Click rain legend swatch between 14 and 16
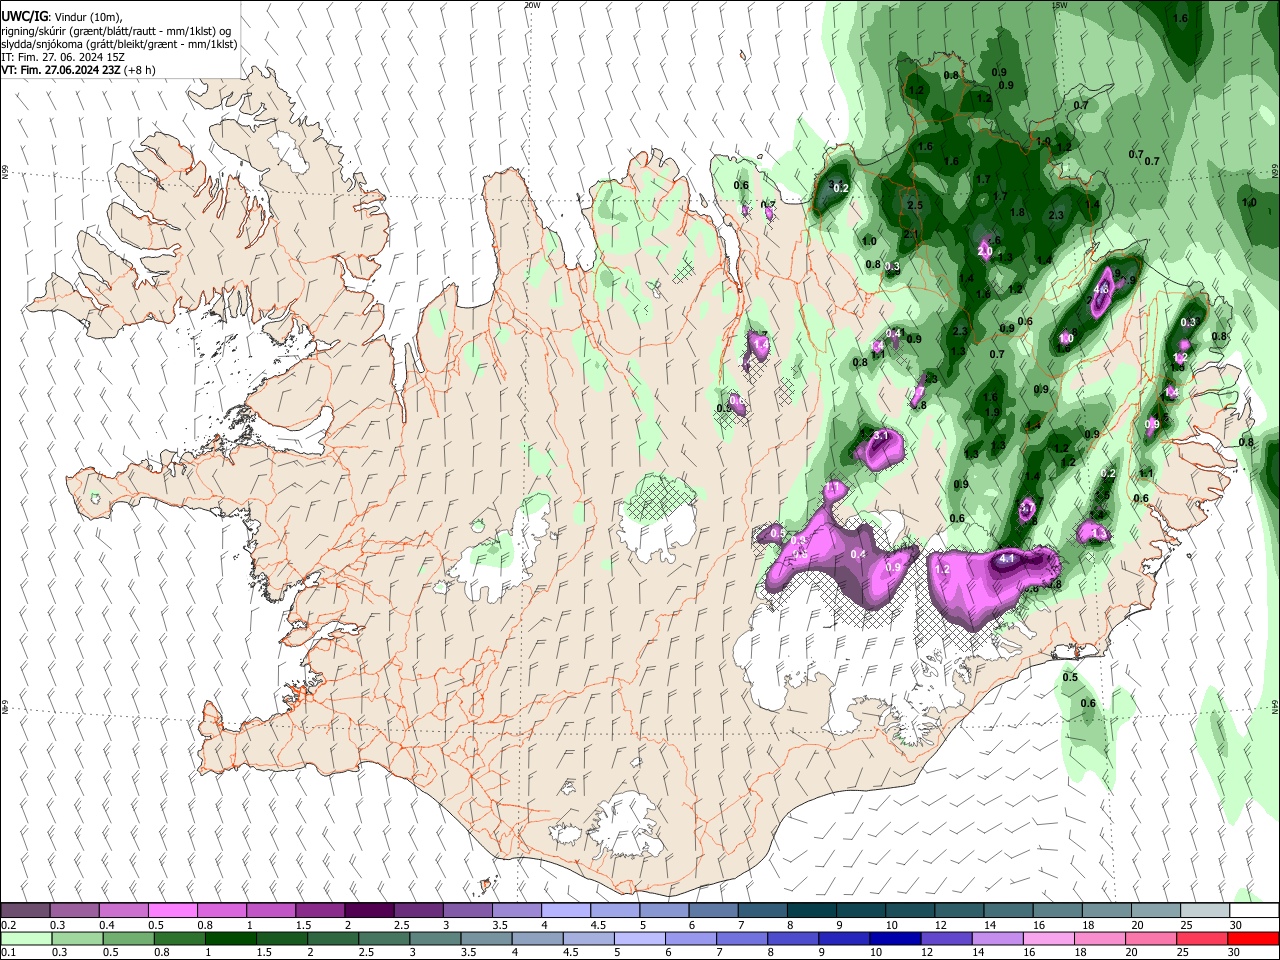1280x960 pixels. pyautogui.click(x=996, y=938)
